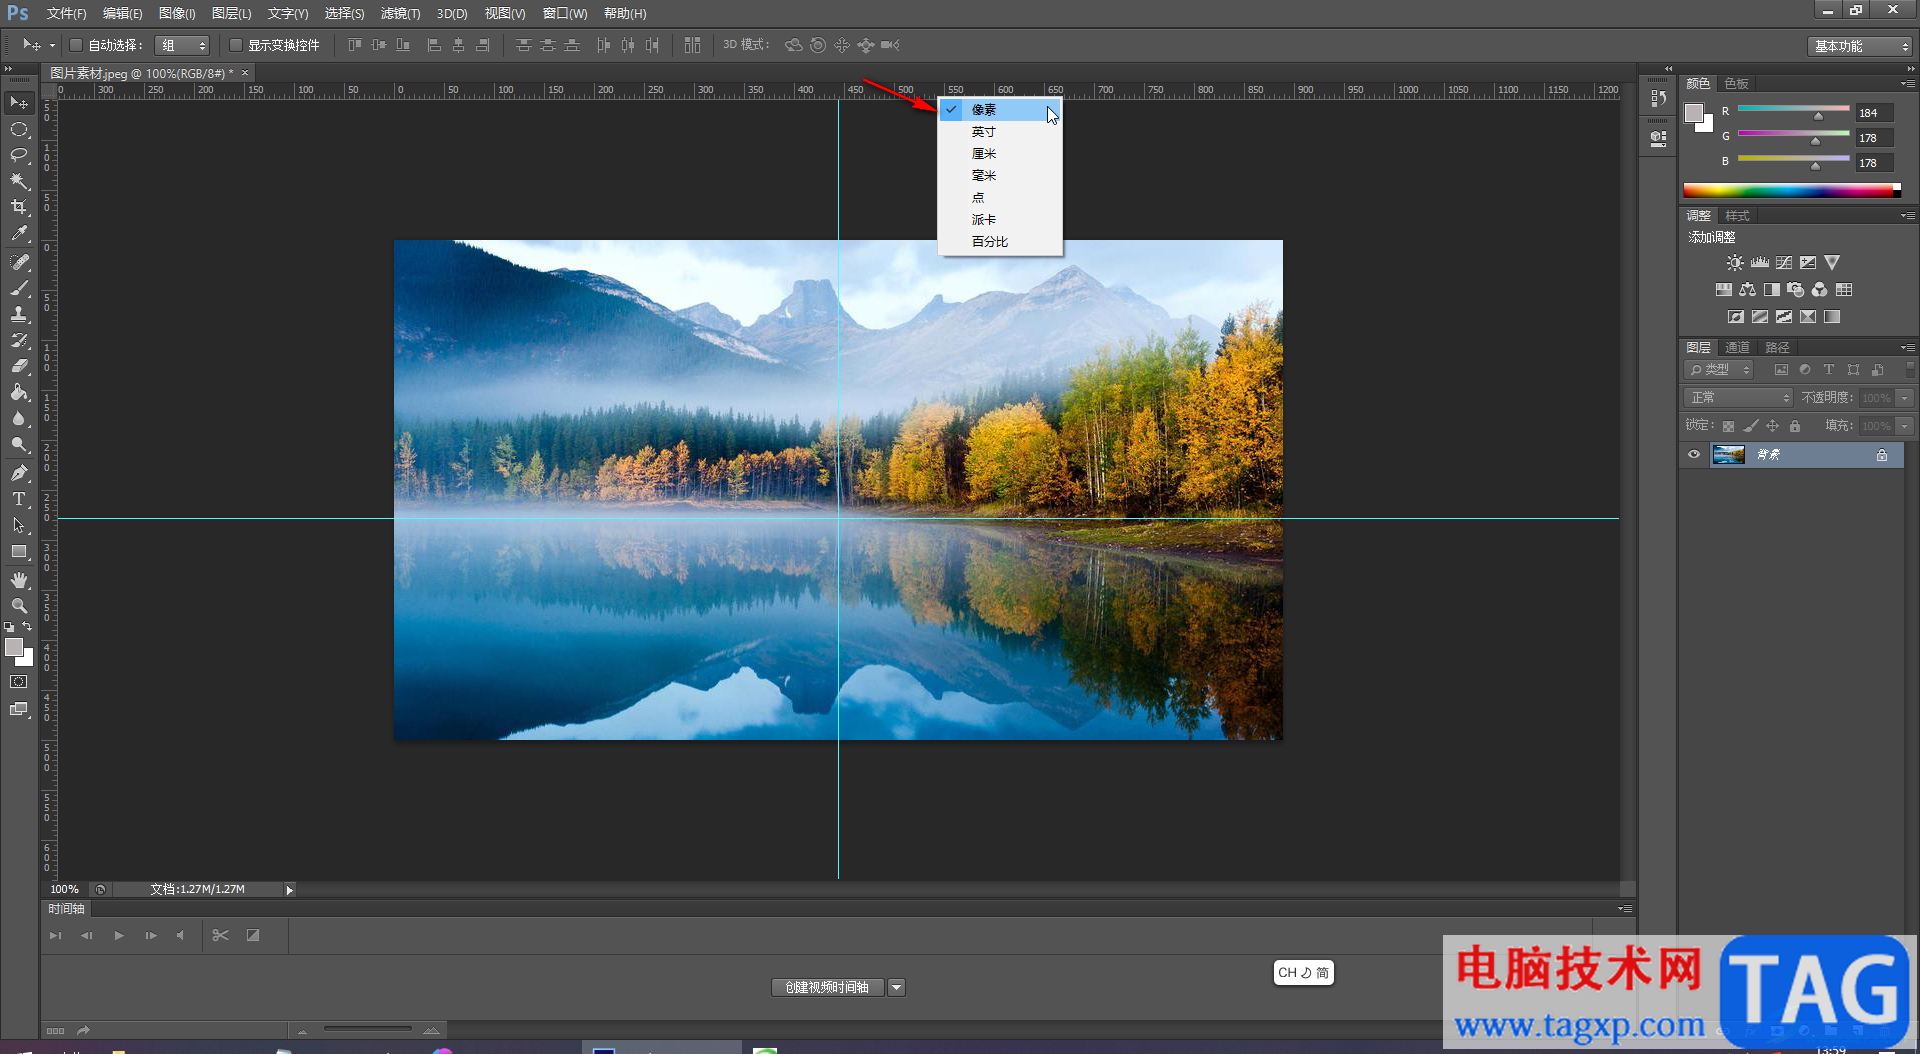Select the Move tool
The height and width of the screenshot is (1054, 1920).
[x=19, y=103]
